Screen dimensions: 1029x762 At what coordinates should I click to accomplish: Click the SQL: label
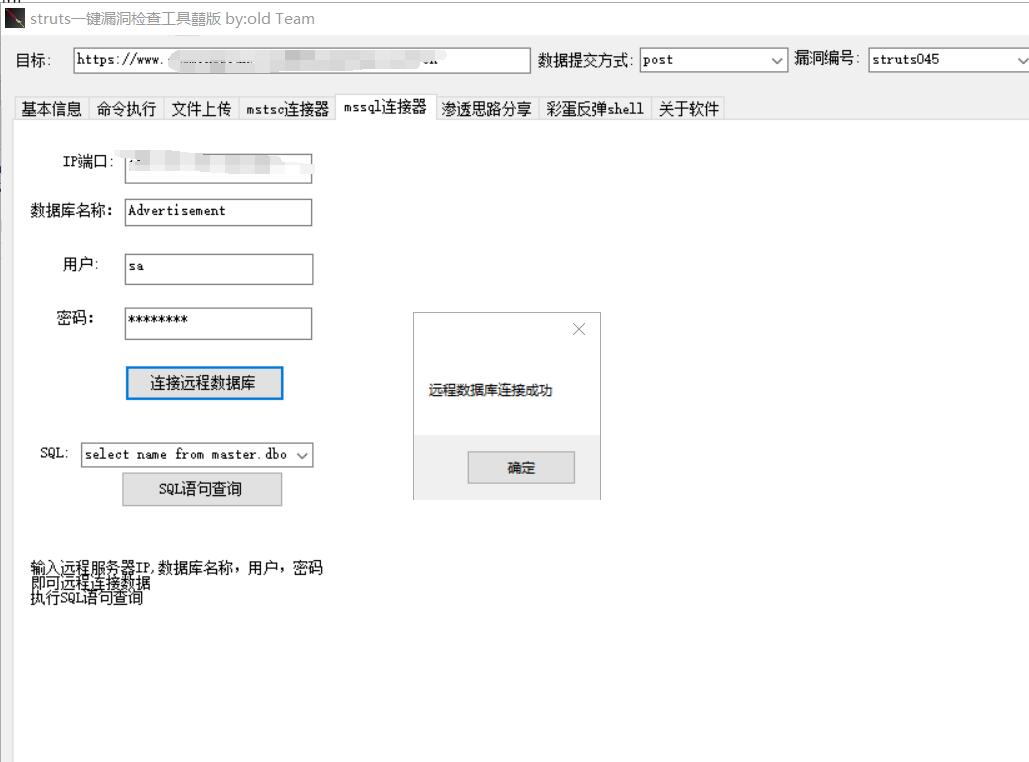(54, 453)
